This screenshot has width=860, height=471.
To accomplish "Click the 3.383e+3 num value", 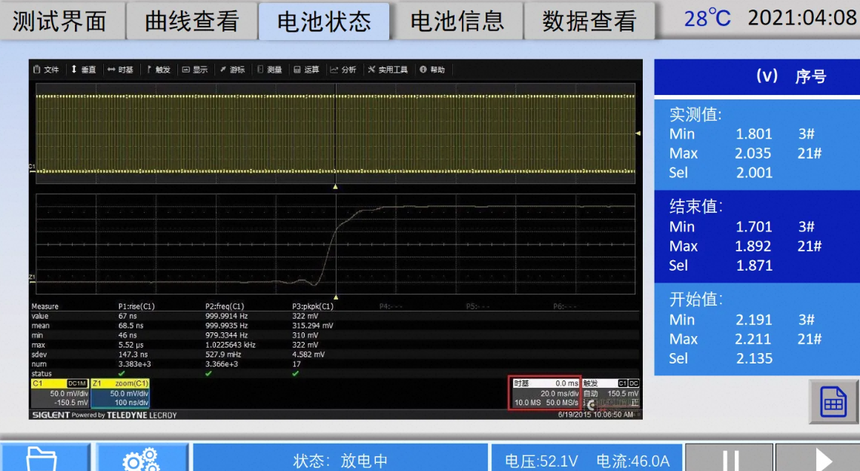I will tap(134, 364).
